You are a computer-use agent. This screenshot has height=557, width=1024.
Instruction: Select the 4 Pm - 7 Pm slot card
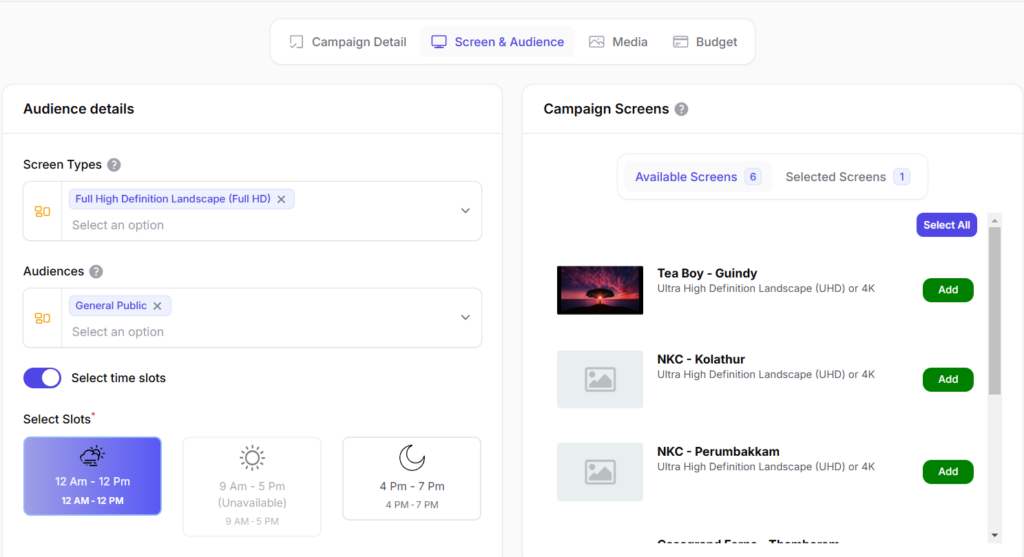pos(411,479)
